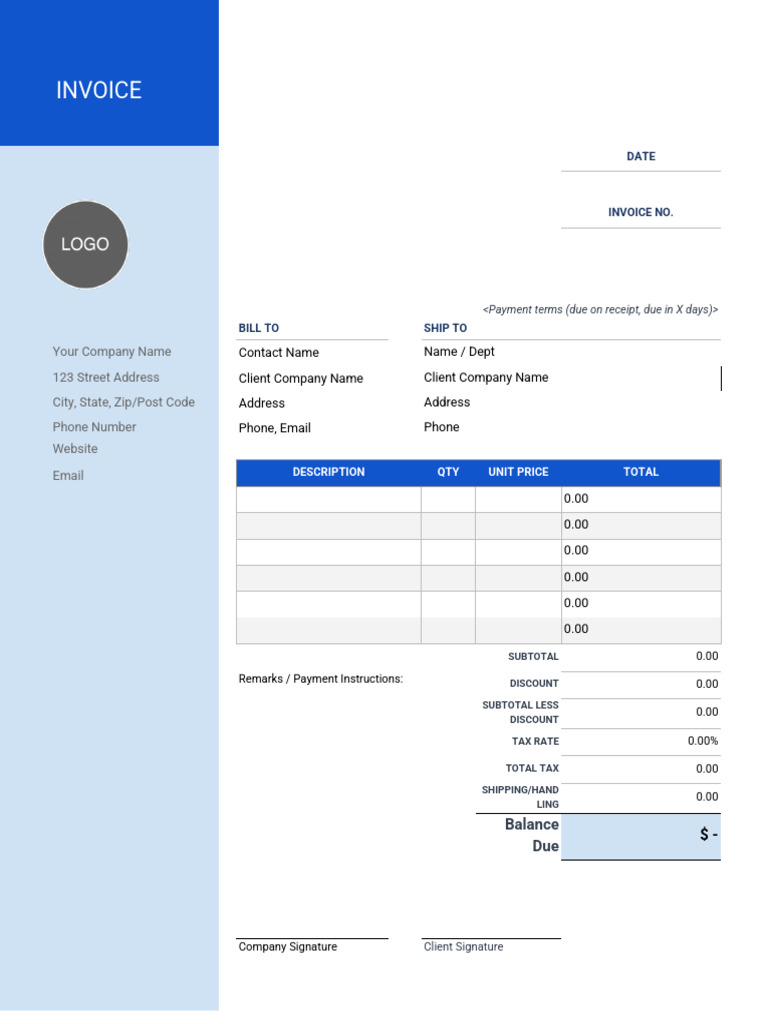Click the TAX RATE label
The image size is (768, 1024).
pos(536,742)
